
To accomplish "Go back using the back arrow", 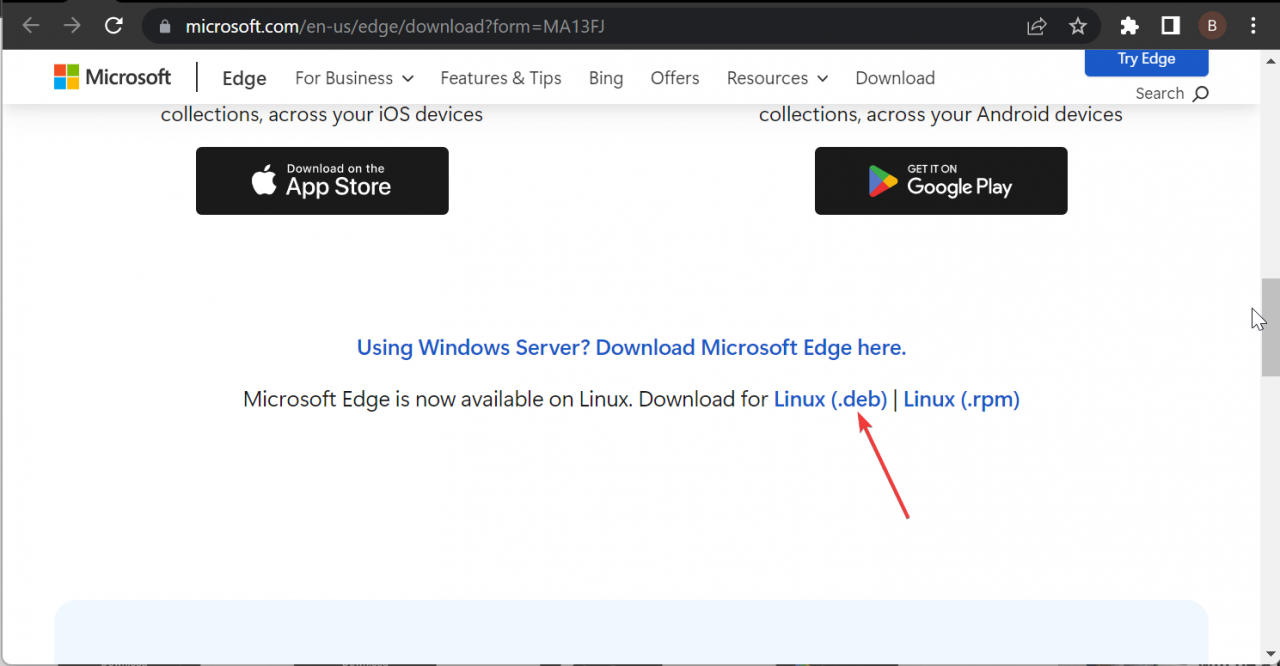I will [30, 25].
